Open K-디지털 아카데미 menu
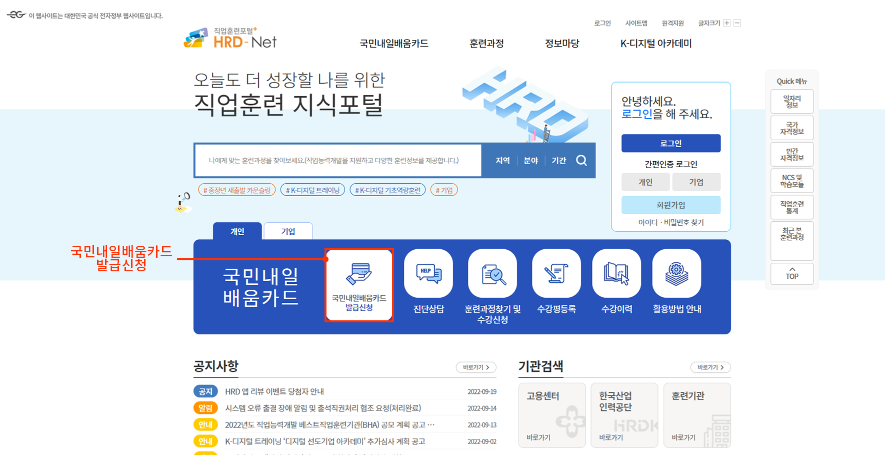Screen dimensions: 885x455 (656, 43)
